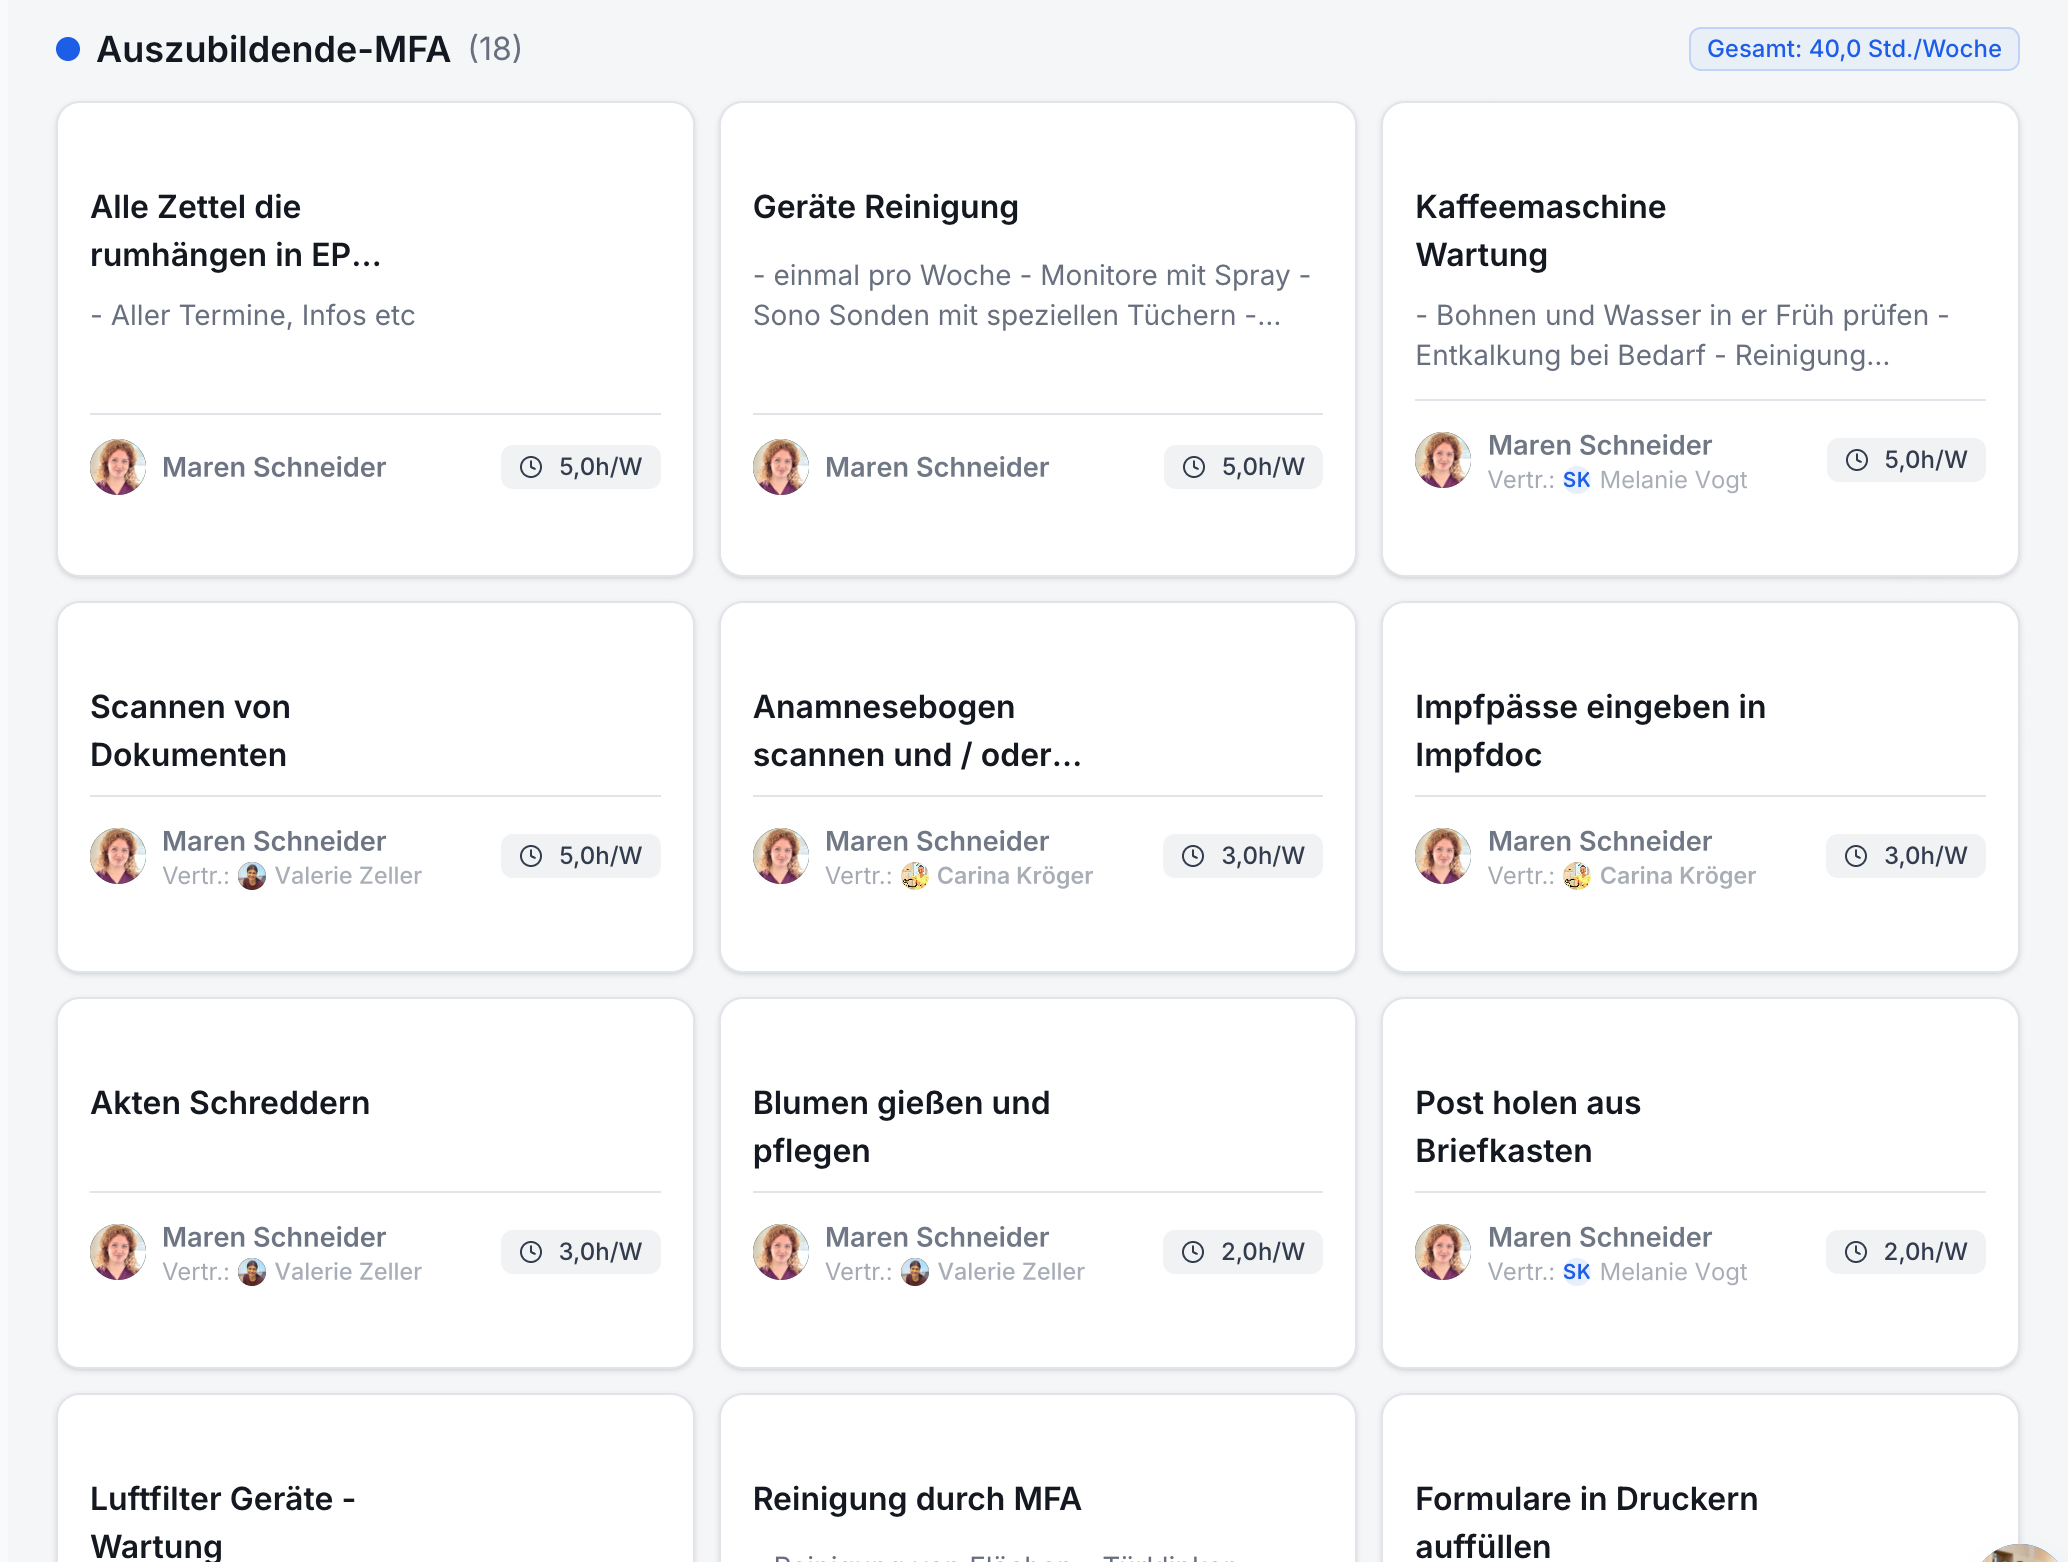Click the clock icon on Scannen von Dokumenten

tap(531, 856)
